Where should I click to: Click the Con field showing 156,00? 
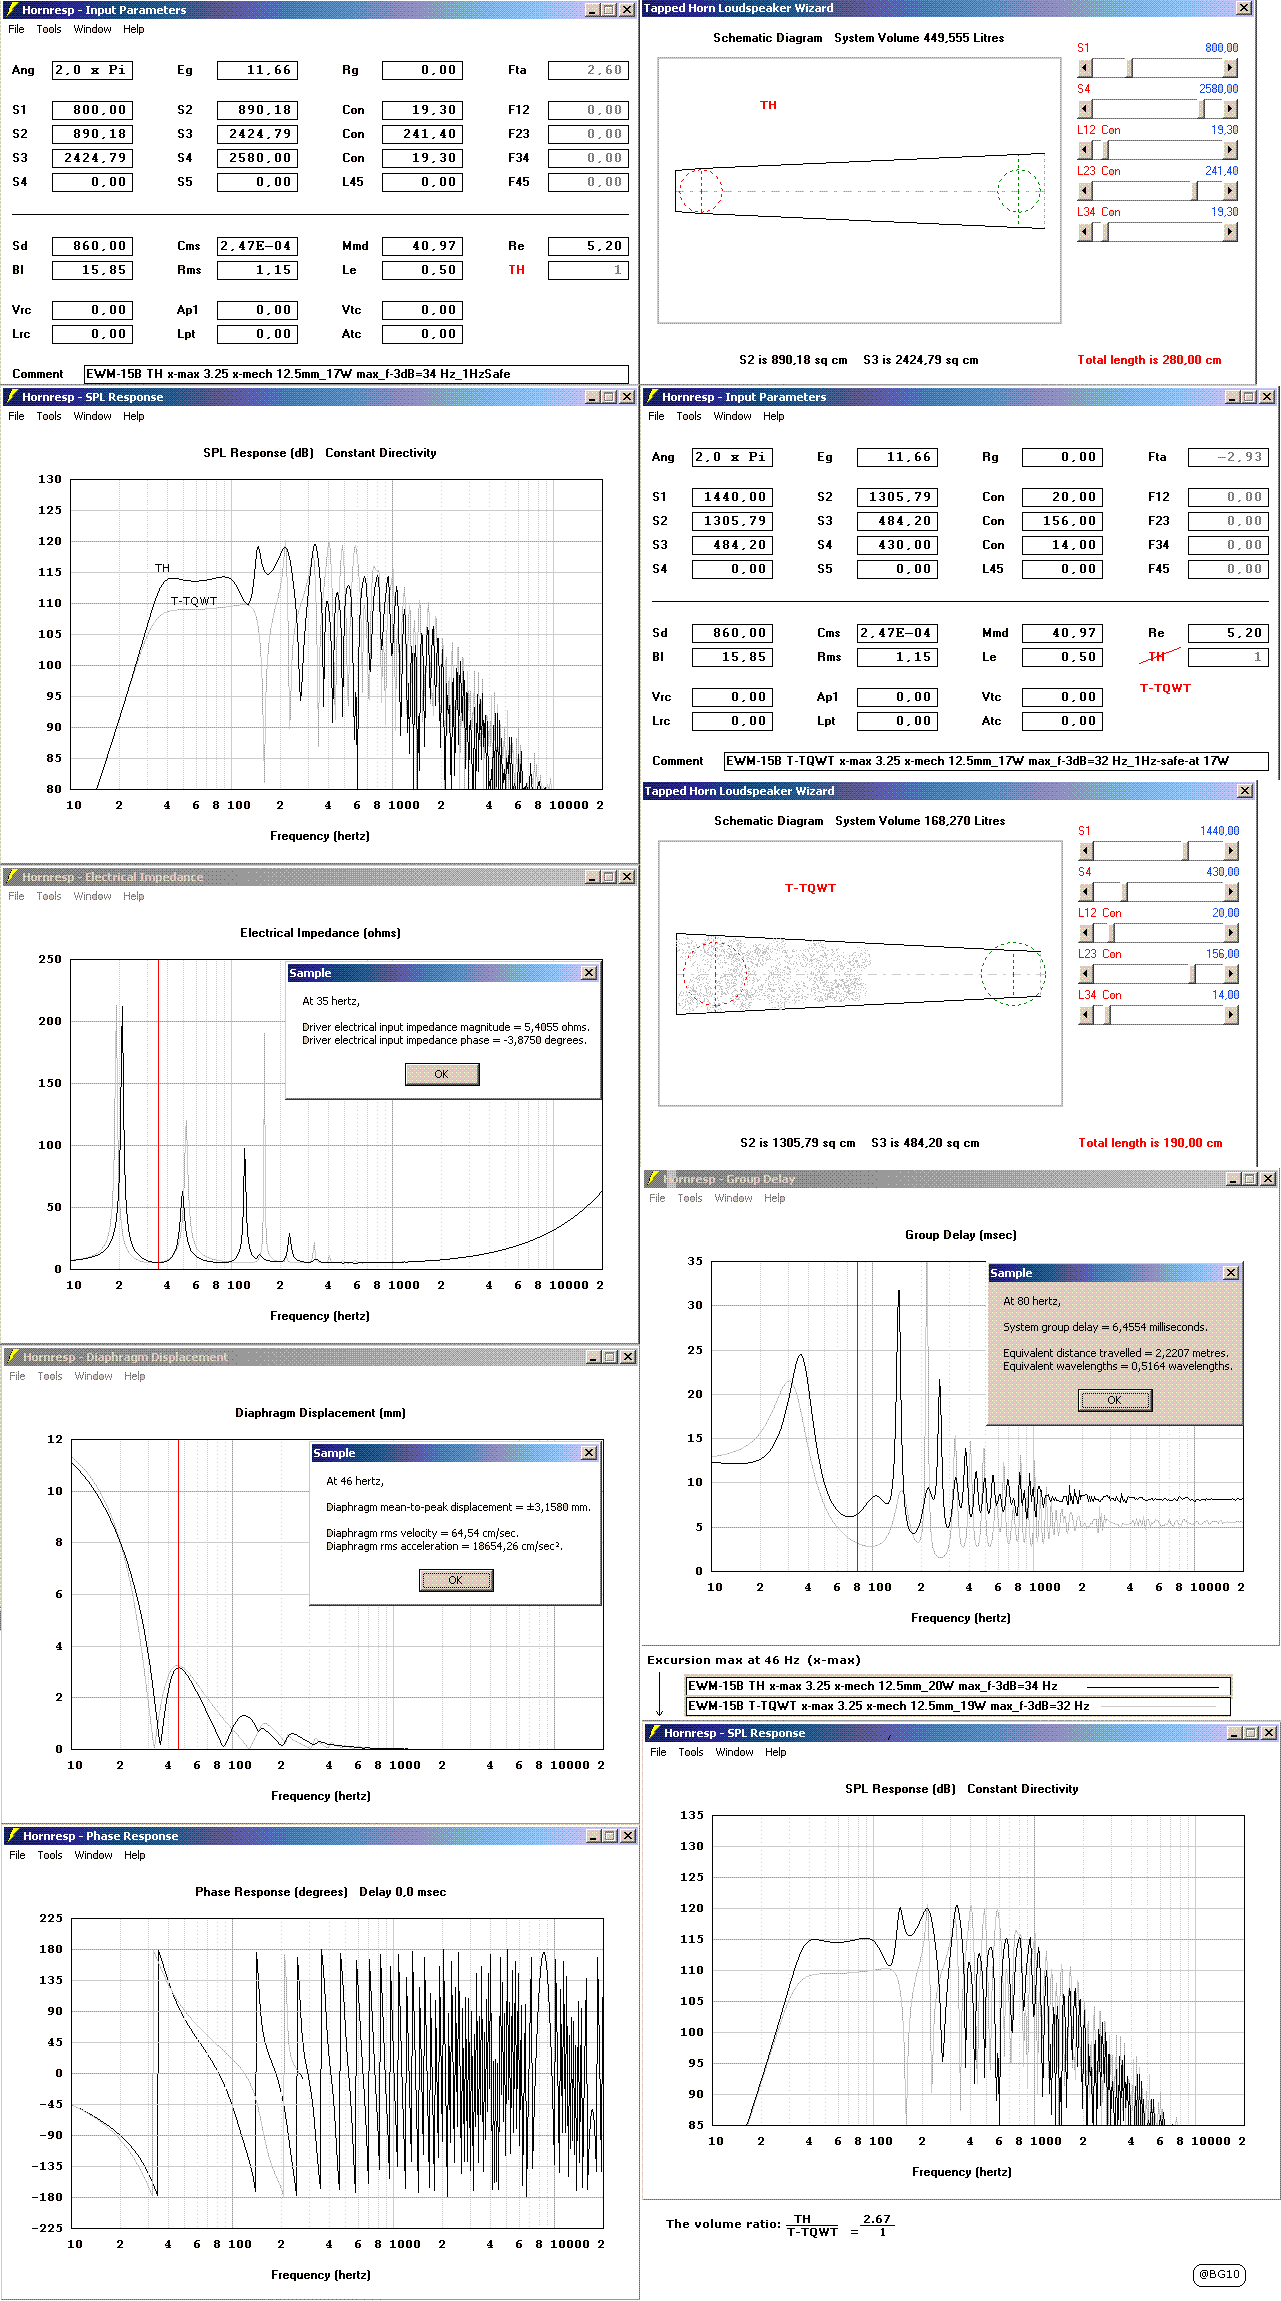[x=1062, y=521]
